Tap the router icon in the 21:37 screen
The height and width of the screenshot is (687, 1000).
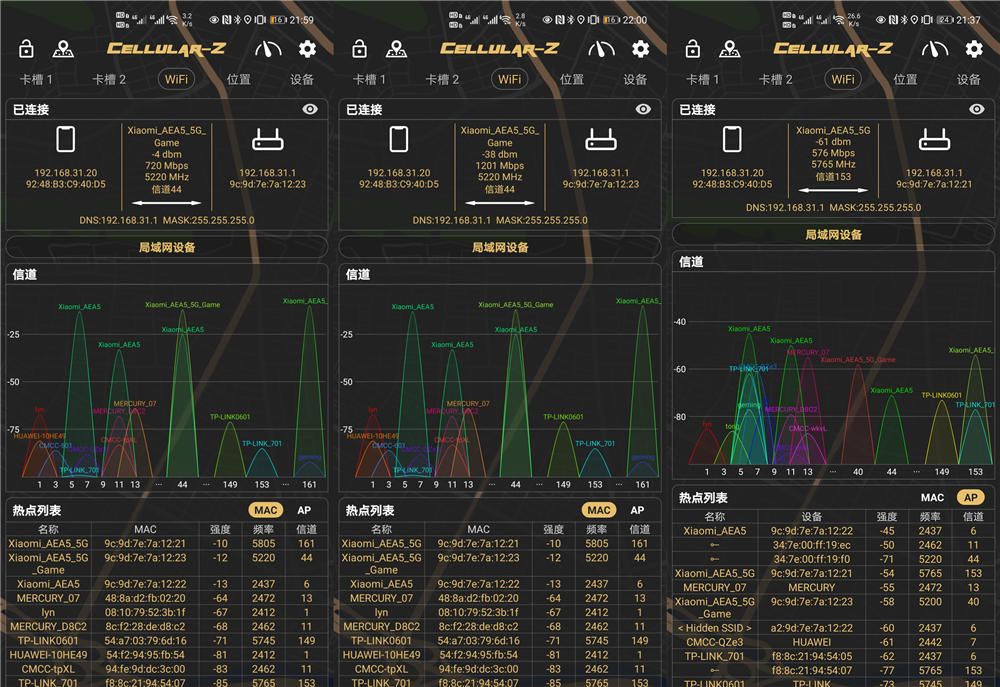coord(934,140)
